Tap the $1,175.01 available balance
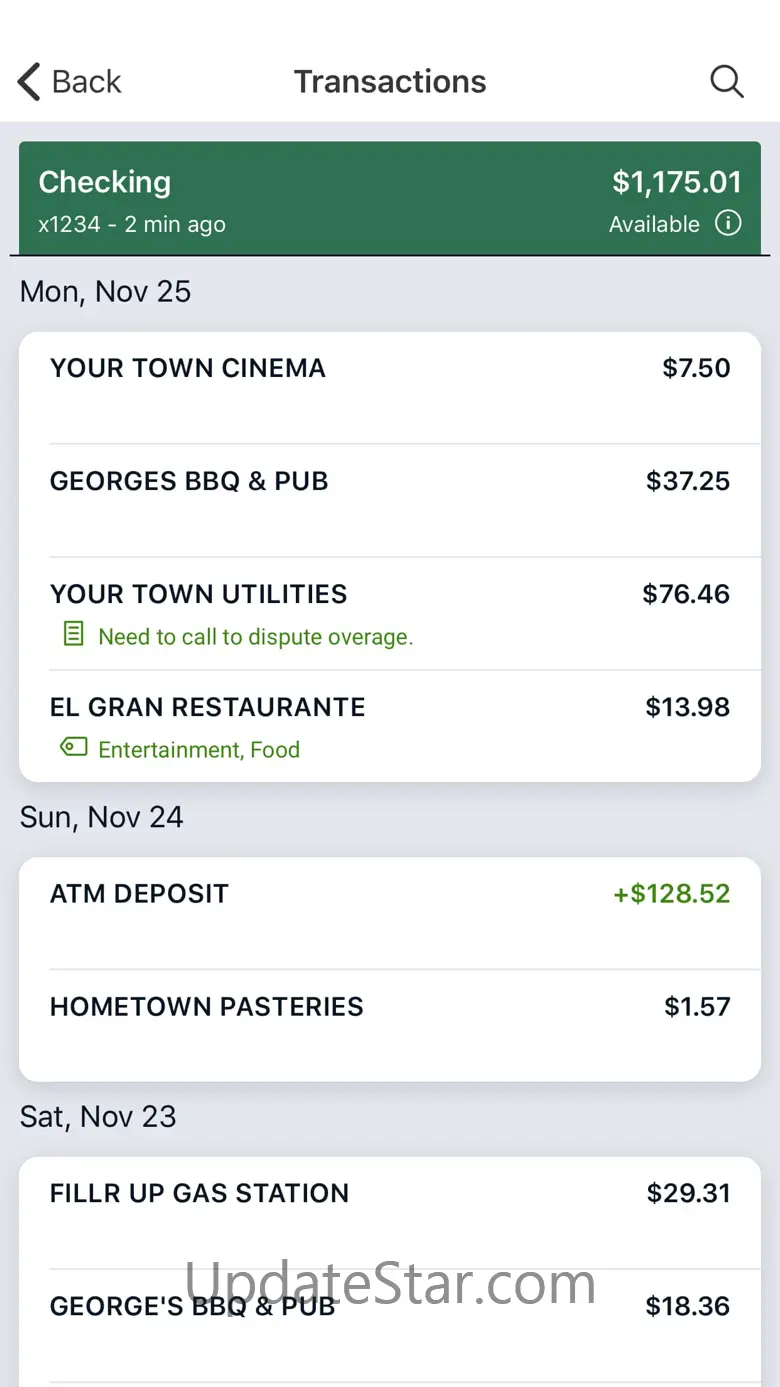The height and width of the screenshot is (1387, 780). click(676, 182)
